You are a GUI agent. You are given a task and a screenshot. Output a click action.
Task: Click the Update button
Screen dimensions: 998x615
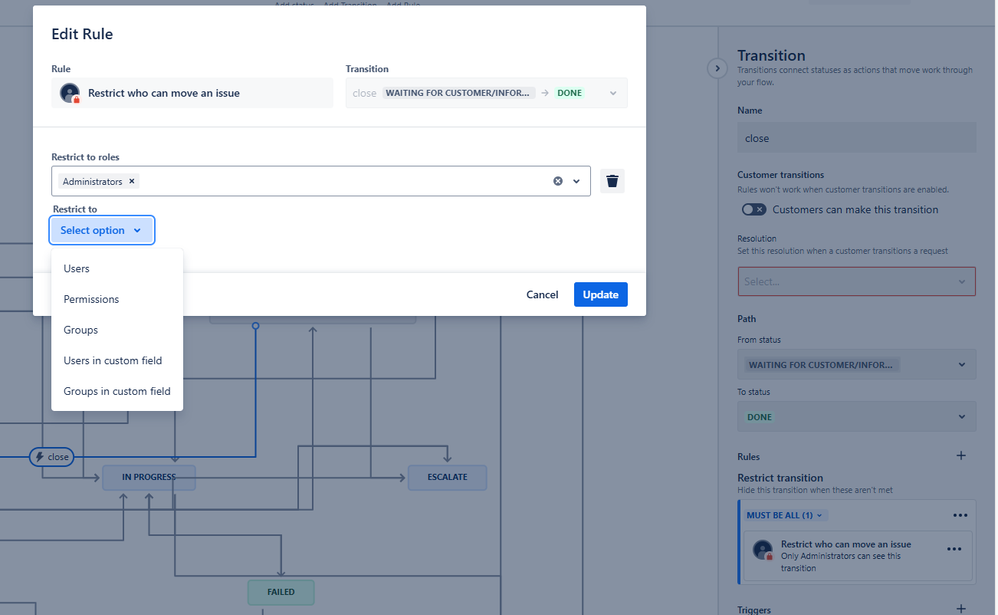601,294
